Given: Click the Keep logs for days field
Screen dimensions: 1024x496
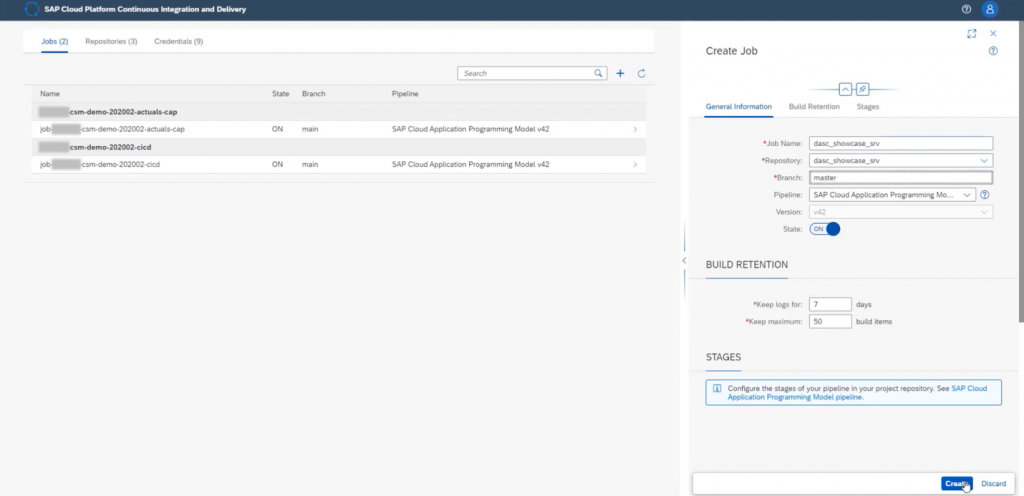Looking at the screenshot, I should [830, 304].
